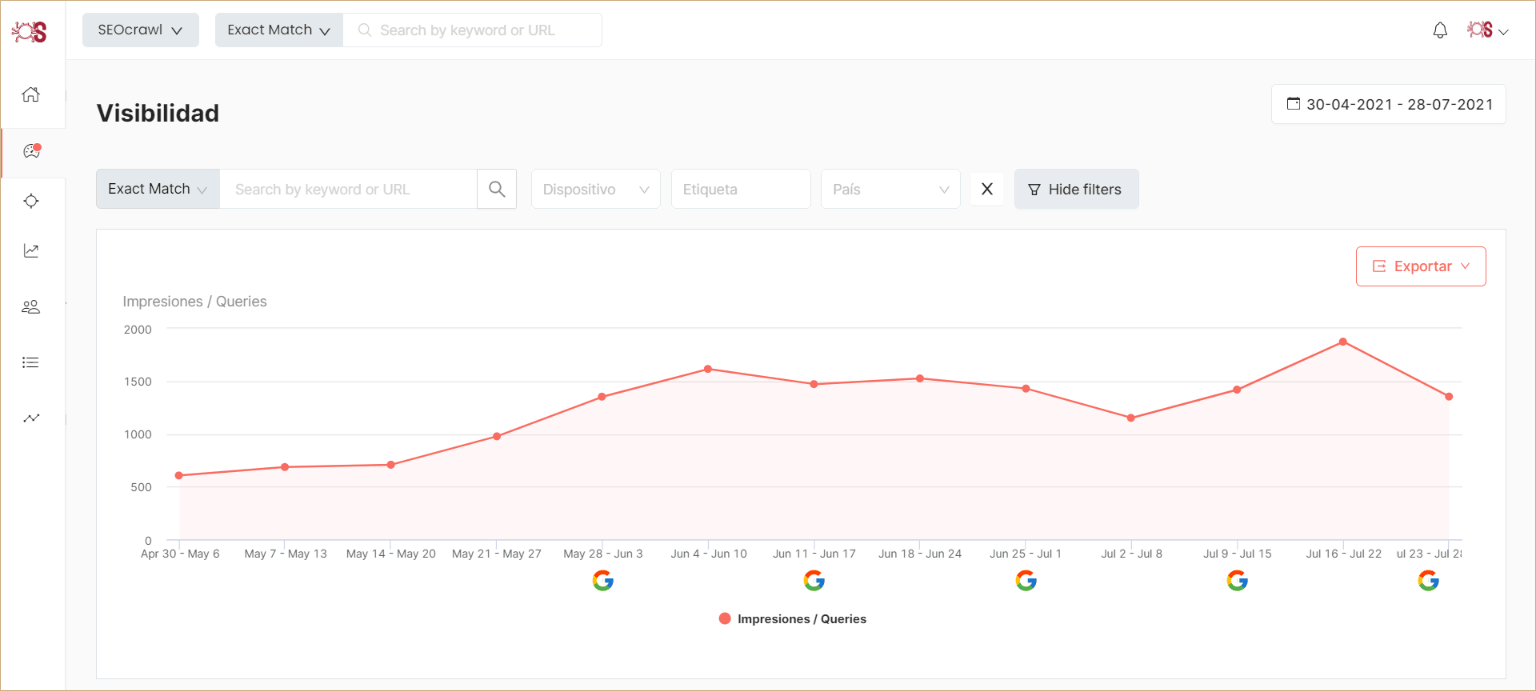This screenshot has width=1536, height=691.
Task: Open the account menu via the profile chevron
Action: coord(1505,30)
